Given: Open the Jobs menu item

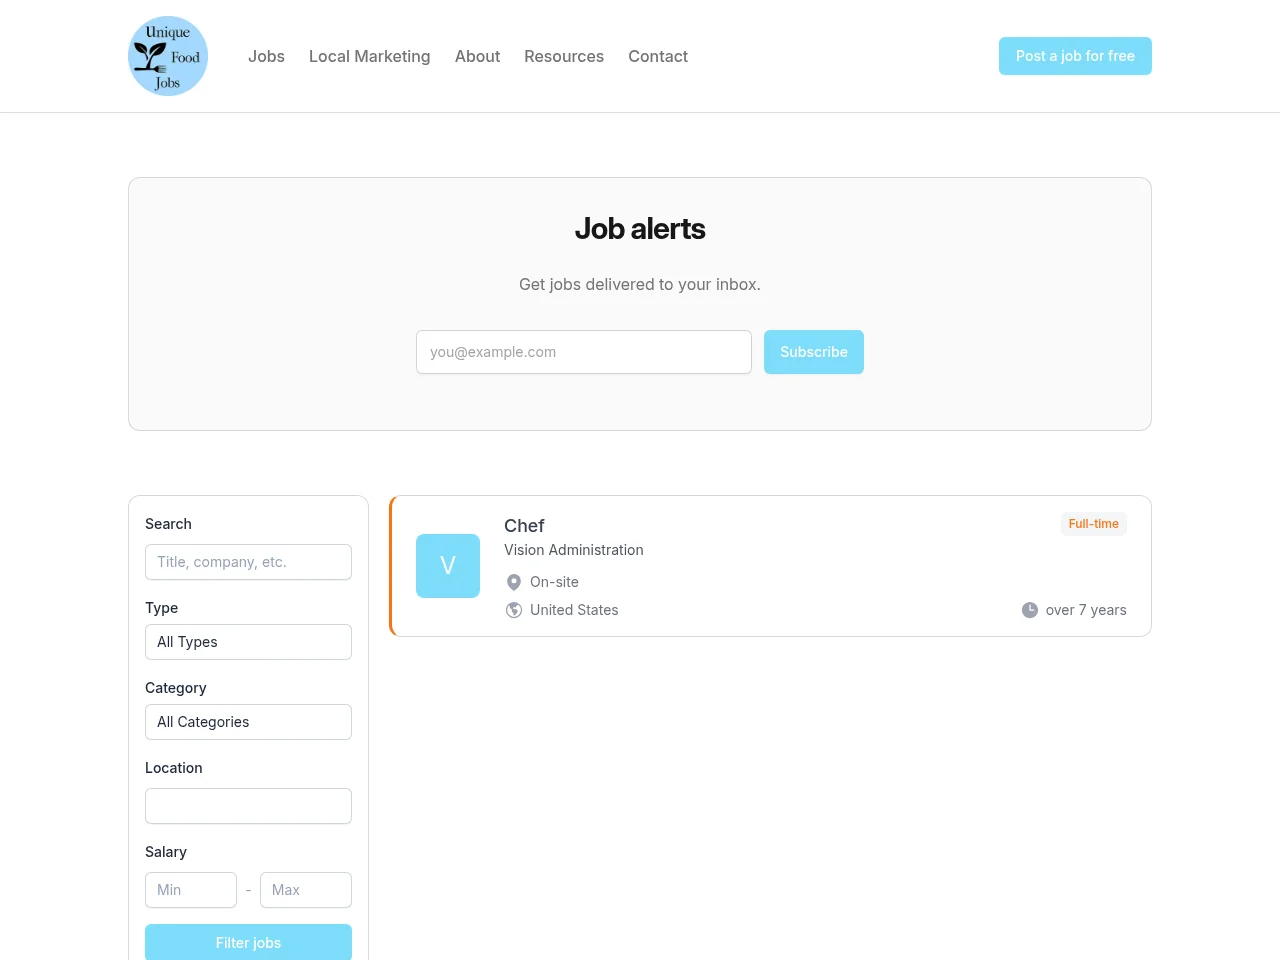Looking at the screenshot, I should coord(266,56).
